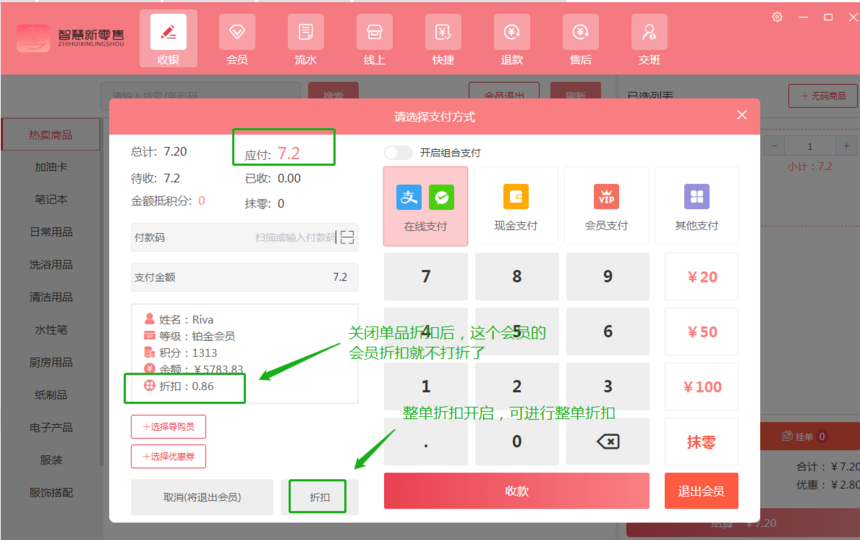Select 水性笔 category in sidebar
The width and height of the screenshot is (860, 540).
(x=50, y=329)
